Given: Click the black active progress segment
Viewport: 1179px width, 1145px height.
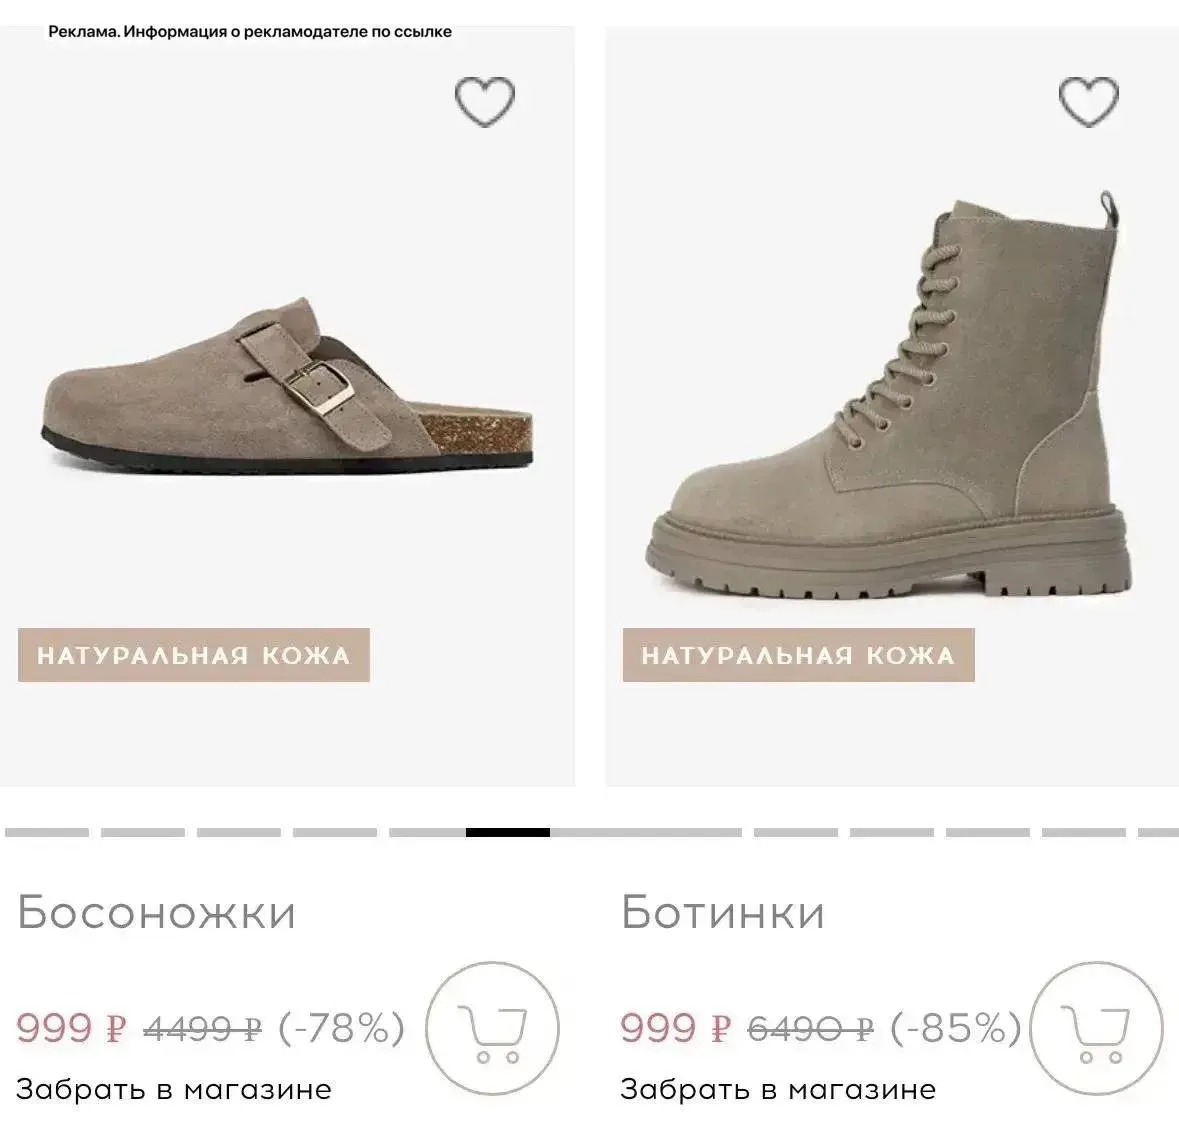Looking at the screenshot, I should coord(508,832).
